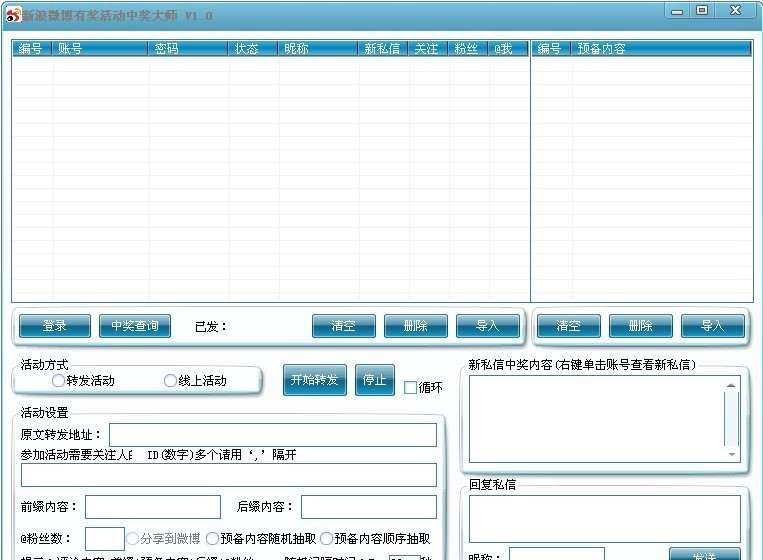Focus the 后缀内容 text box
Viewport: 763px width, 560px height.
369,507
